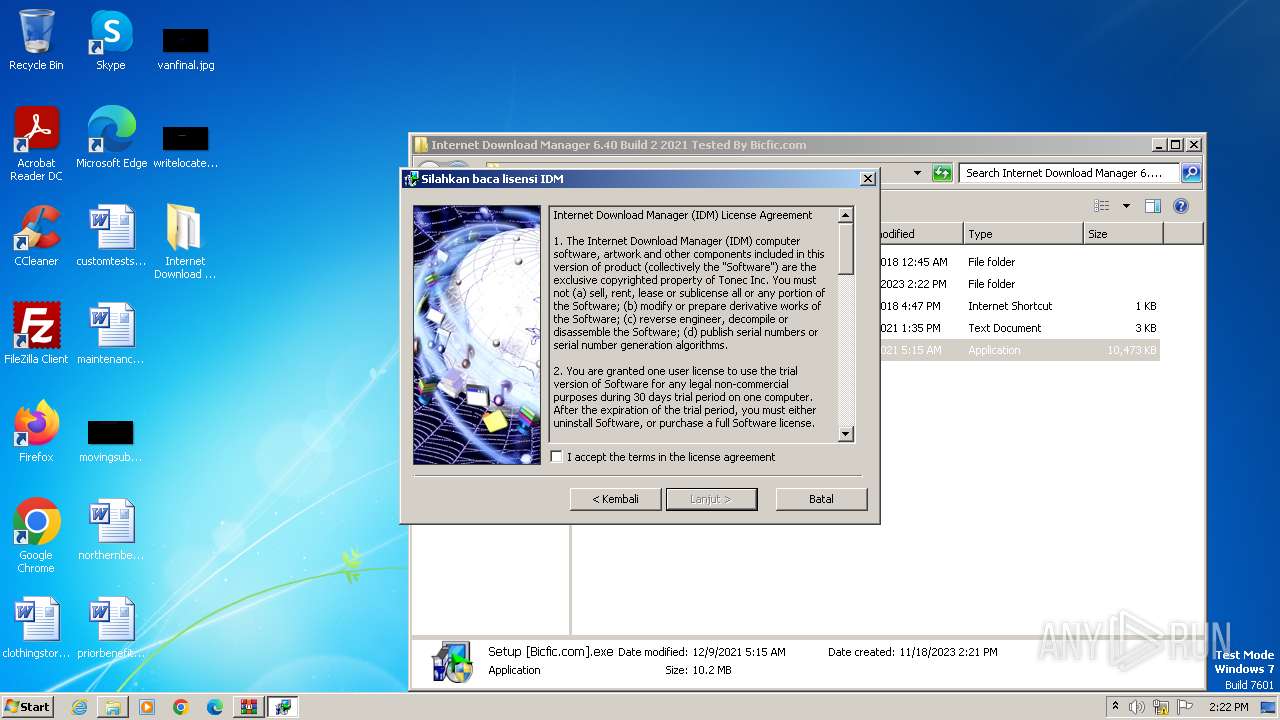Select the Internet Shortcut file row
Image resolution: width=1280 pixels, height=720 pixels.
tap(1018, 306)
